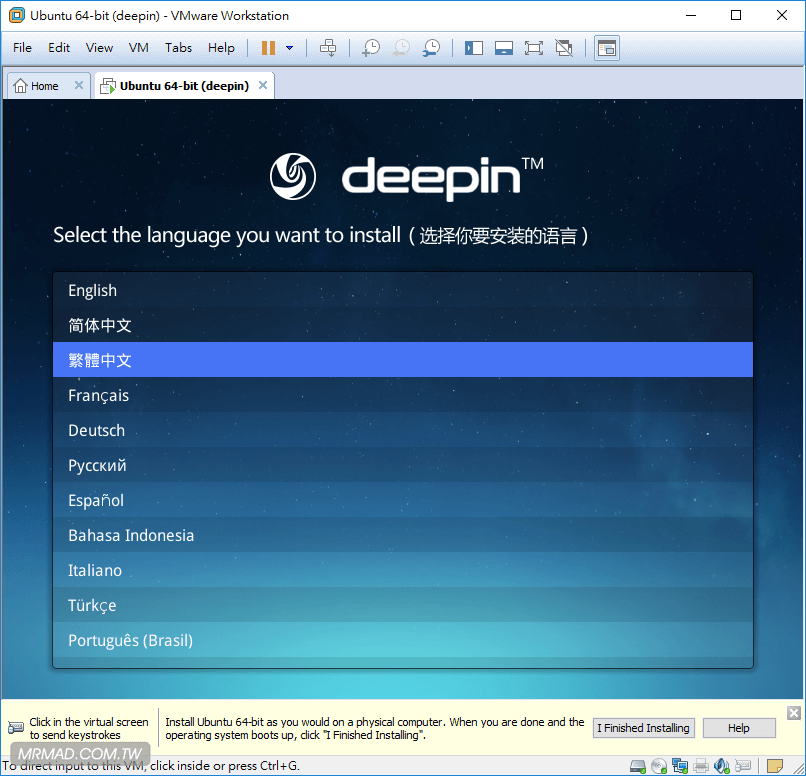Open the snapshot manager icon

click(x=431, y=47)
